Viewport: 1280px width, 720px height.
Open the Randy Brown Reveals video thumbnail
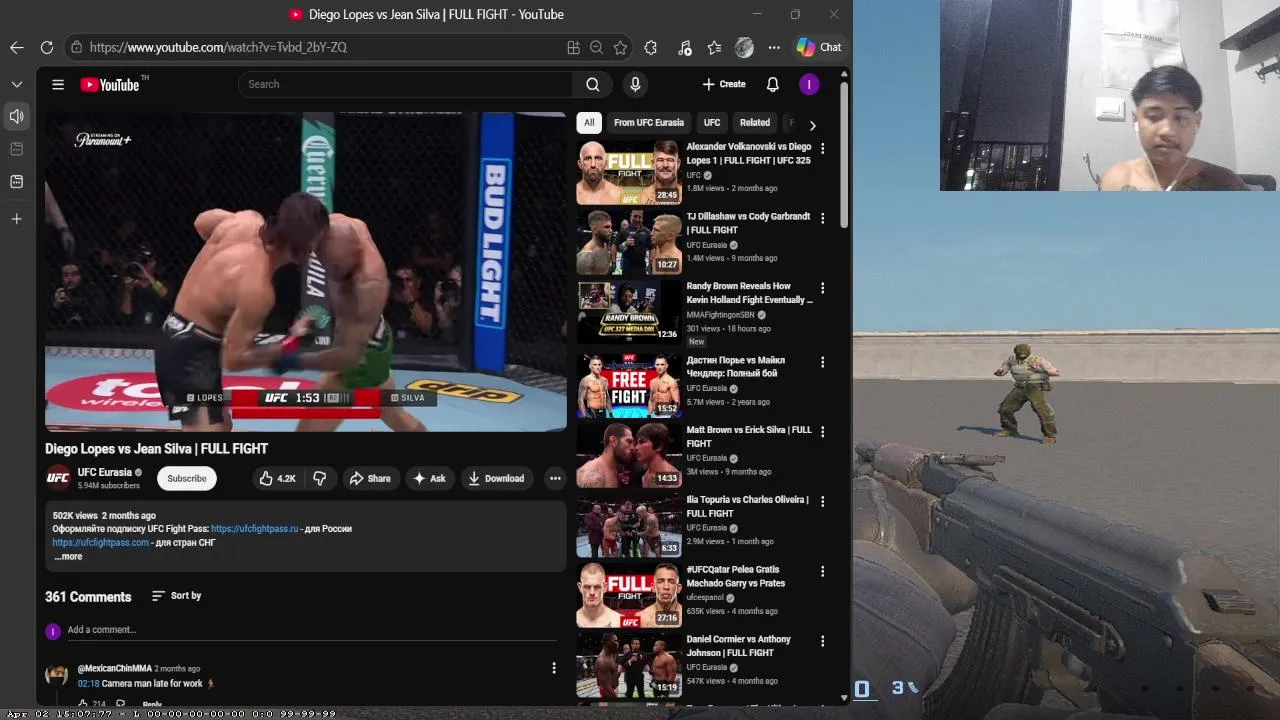coord(629,311)
